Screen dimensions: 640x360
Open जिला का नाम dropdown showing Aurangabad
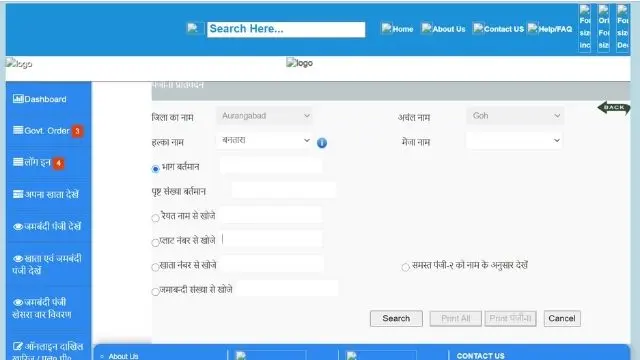(265, 116)
